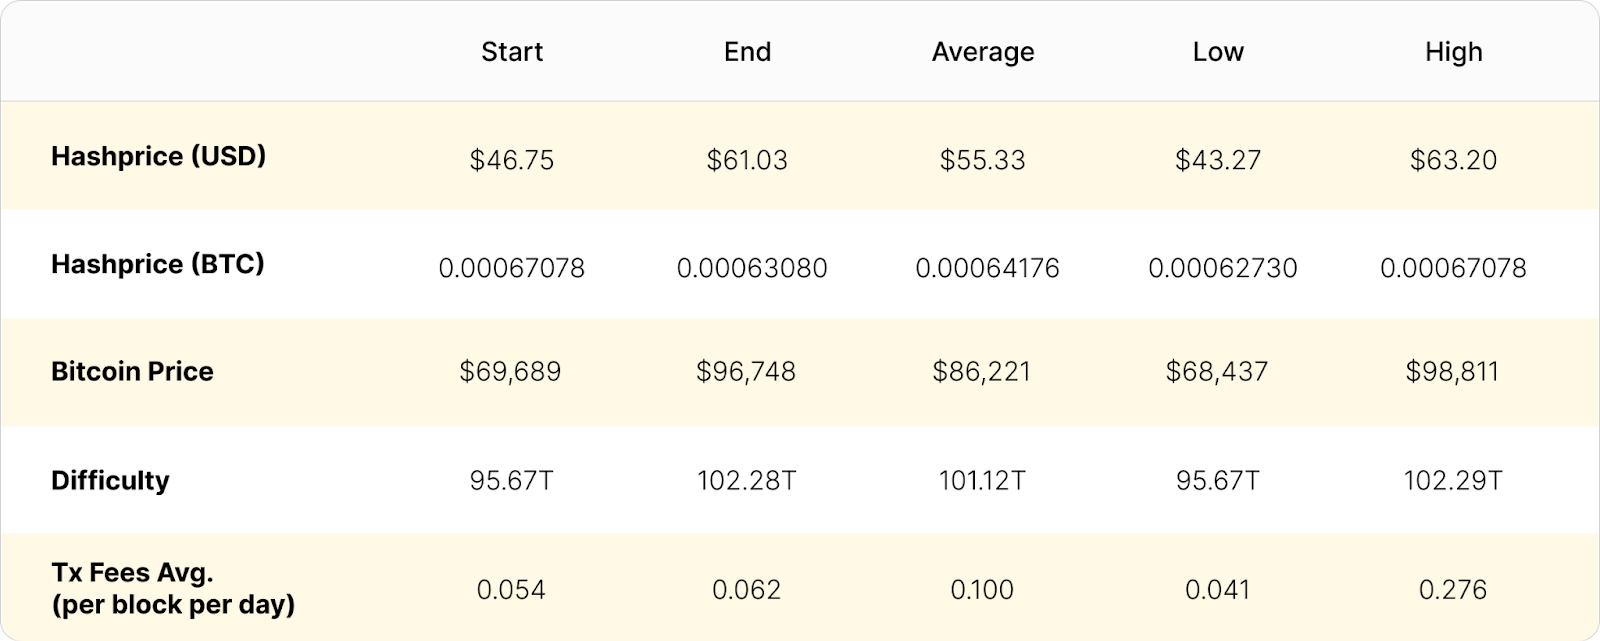Select the High column header
Screen dimensions: 1600x641
(x=1453, y=53)
